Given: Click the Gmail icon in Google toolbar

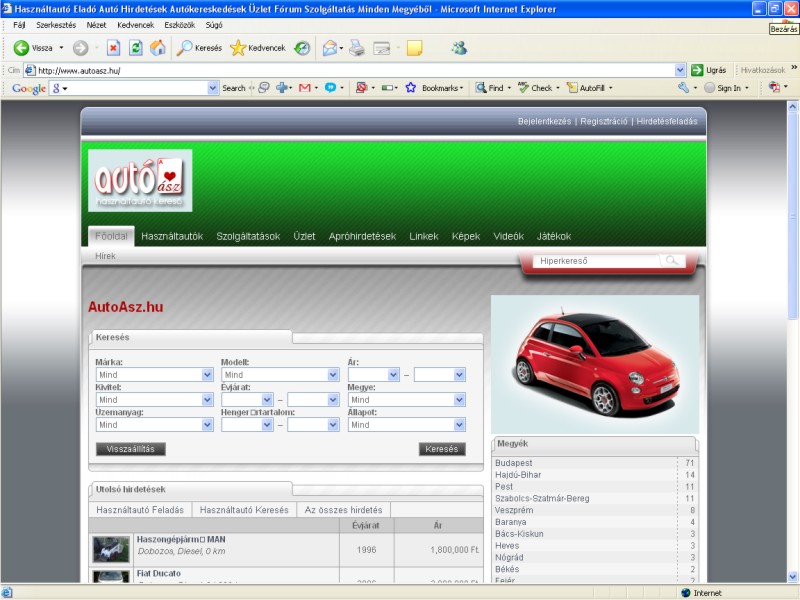Looking at the screenshot, I should [x=305, y=88].
